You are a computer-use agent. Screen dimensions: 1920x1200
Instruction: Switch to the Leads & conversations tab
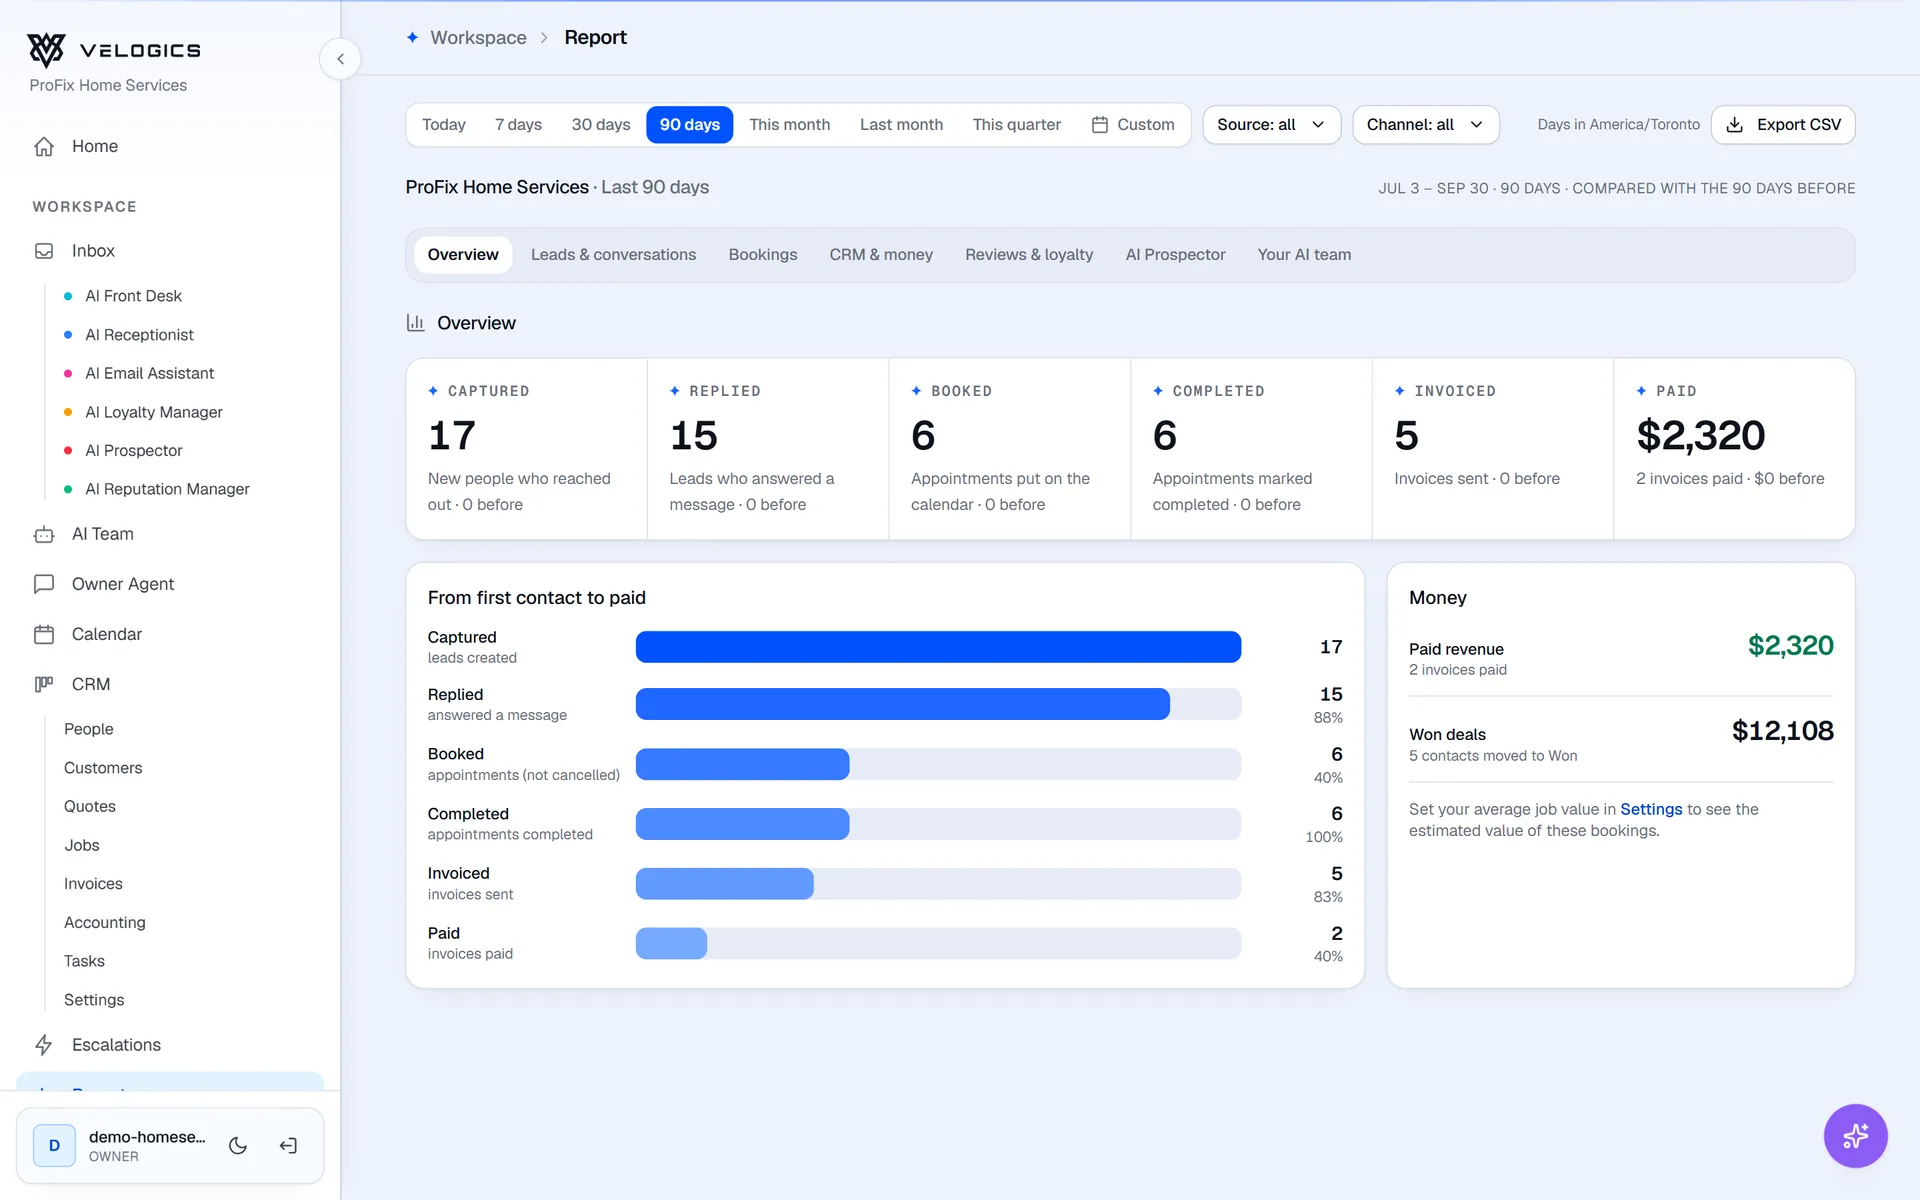coord(613,255)
